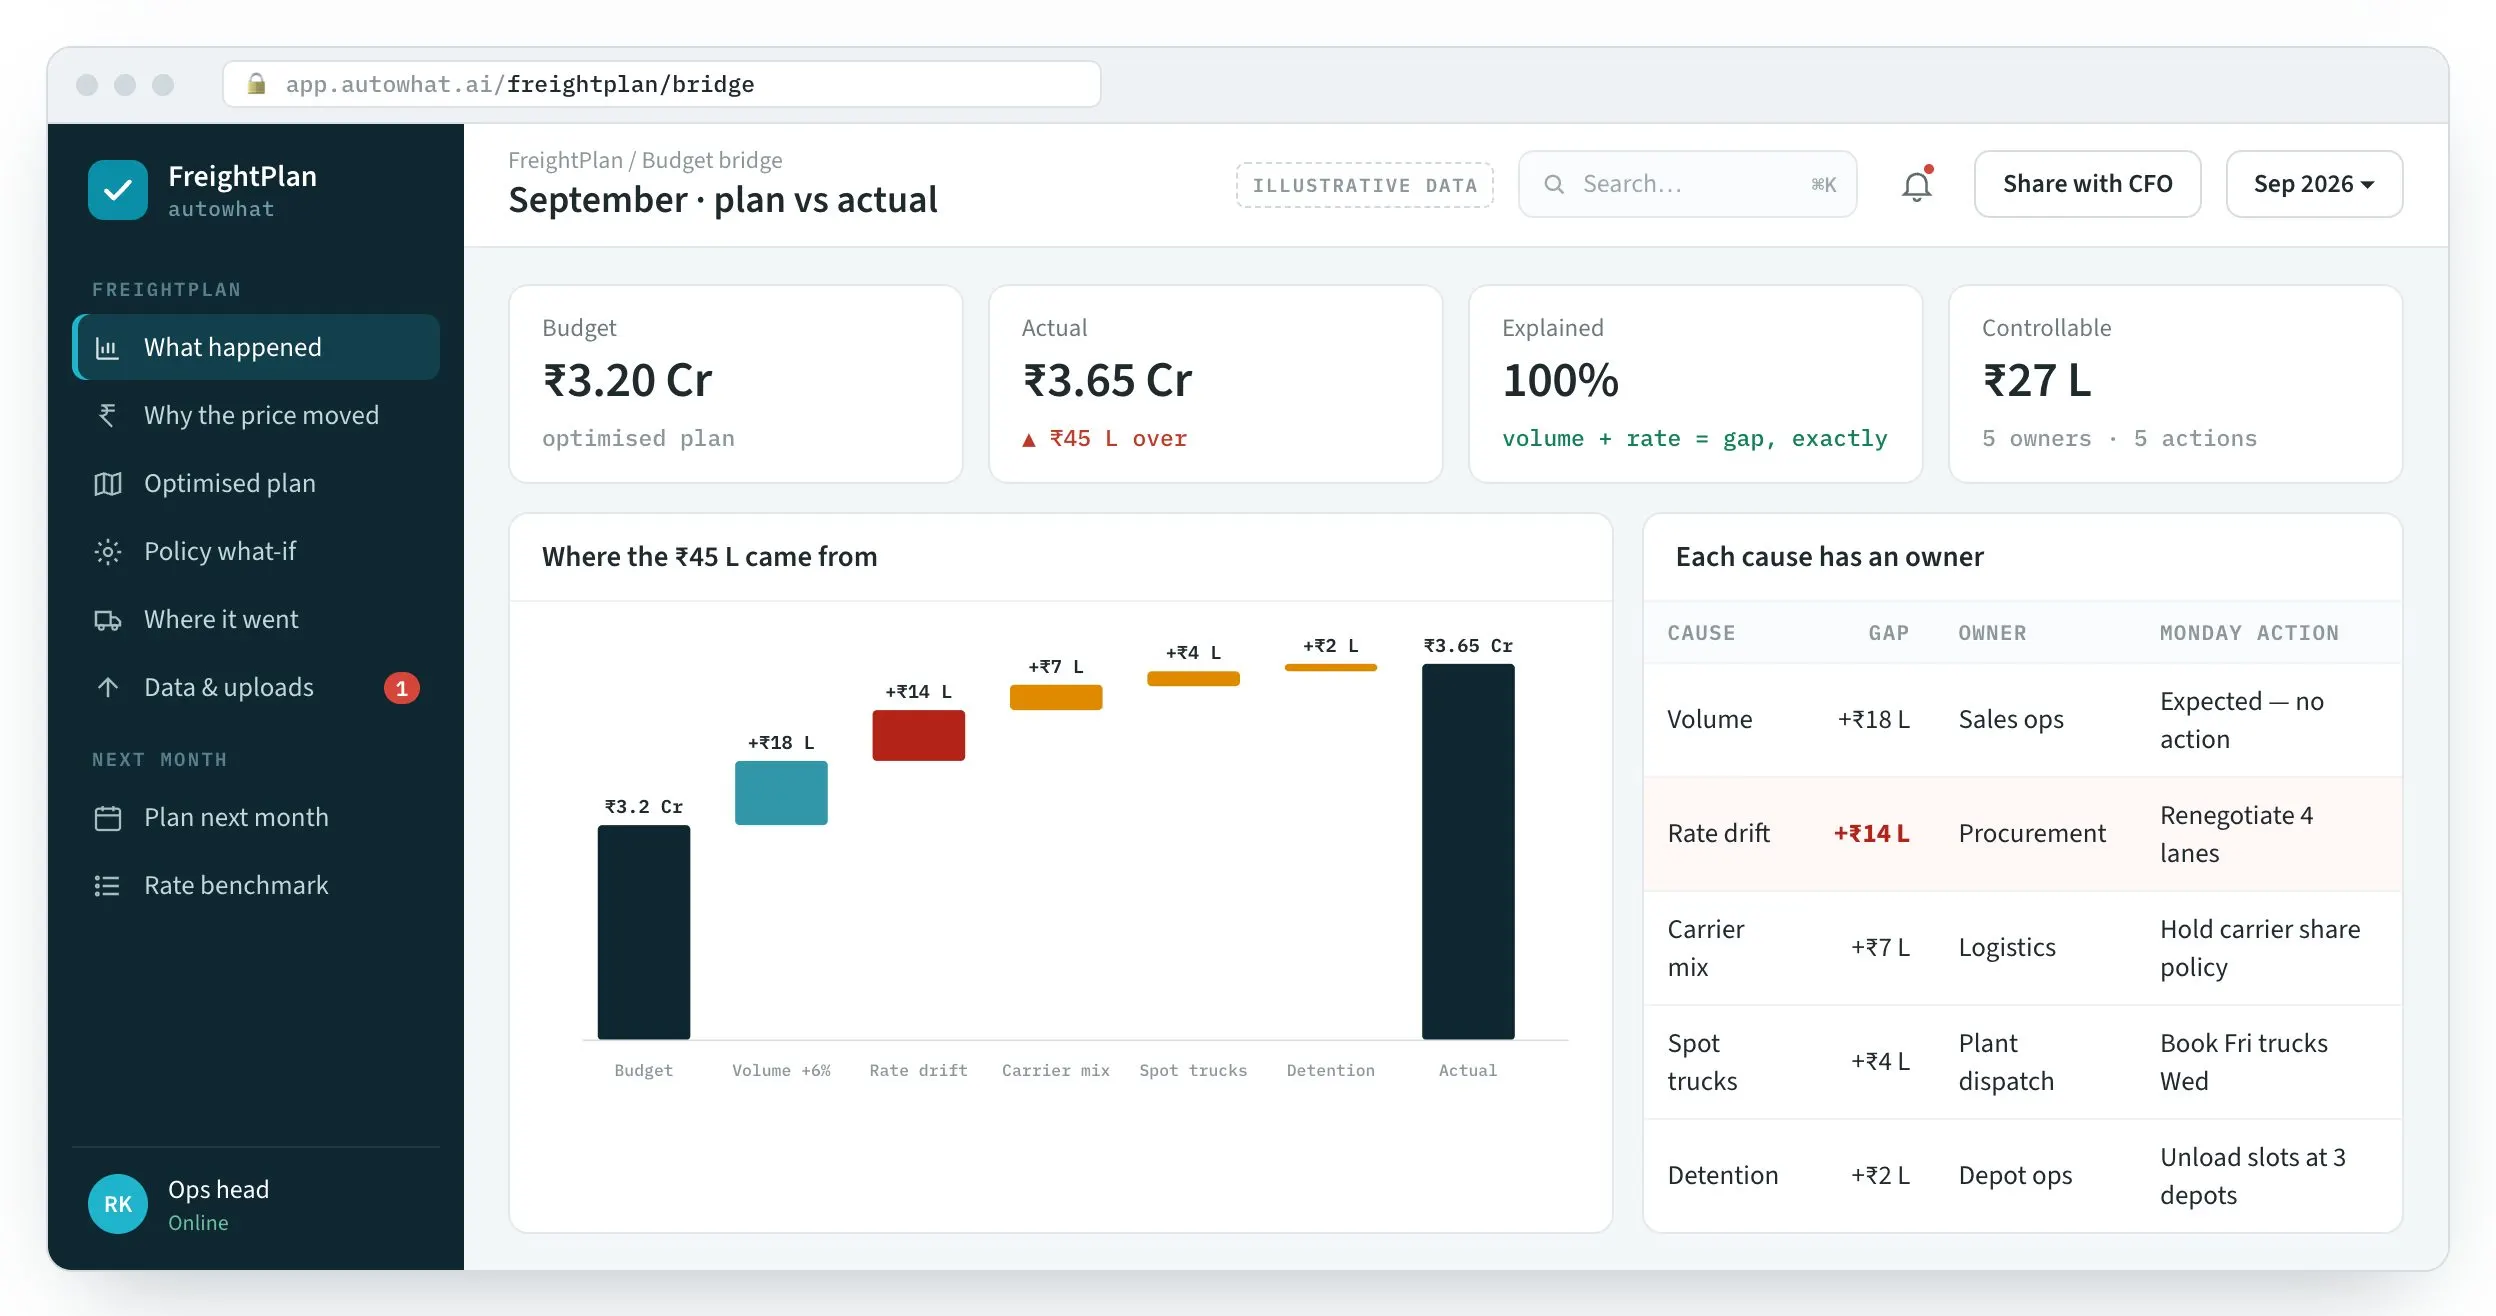Select the Carrier mix cause cell
2496x1316 pixels.
(1705, 948)
